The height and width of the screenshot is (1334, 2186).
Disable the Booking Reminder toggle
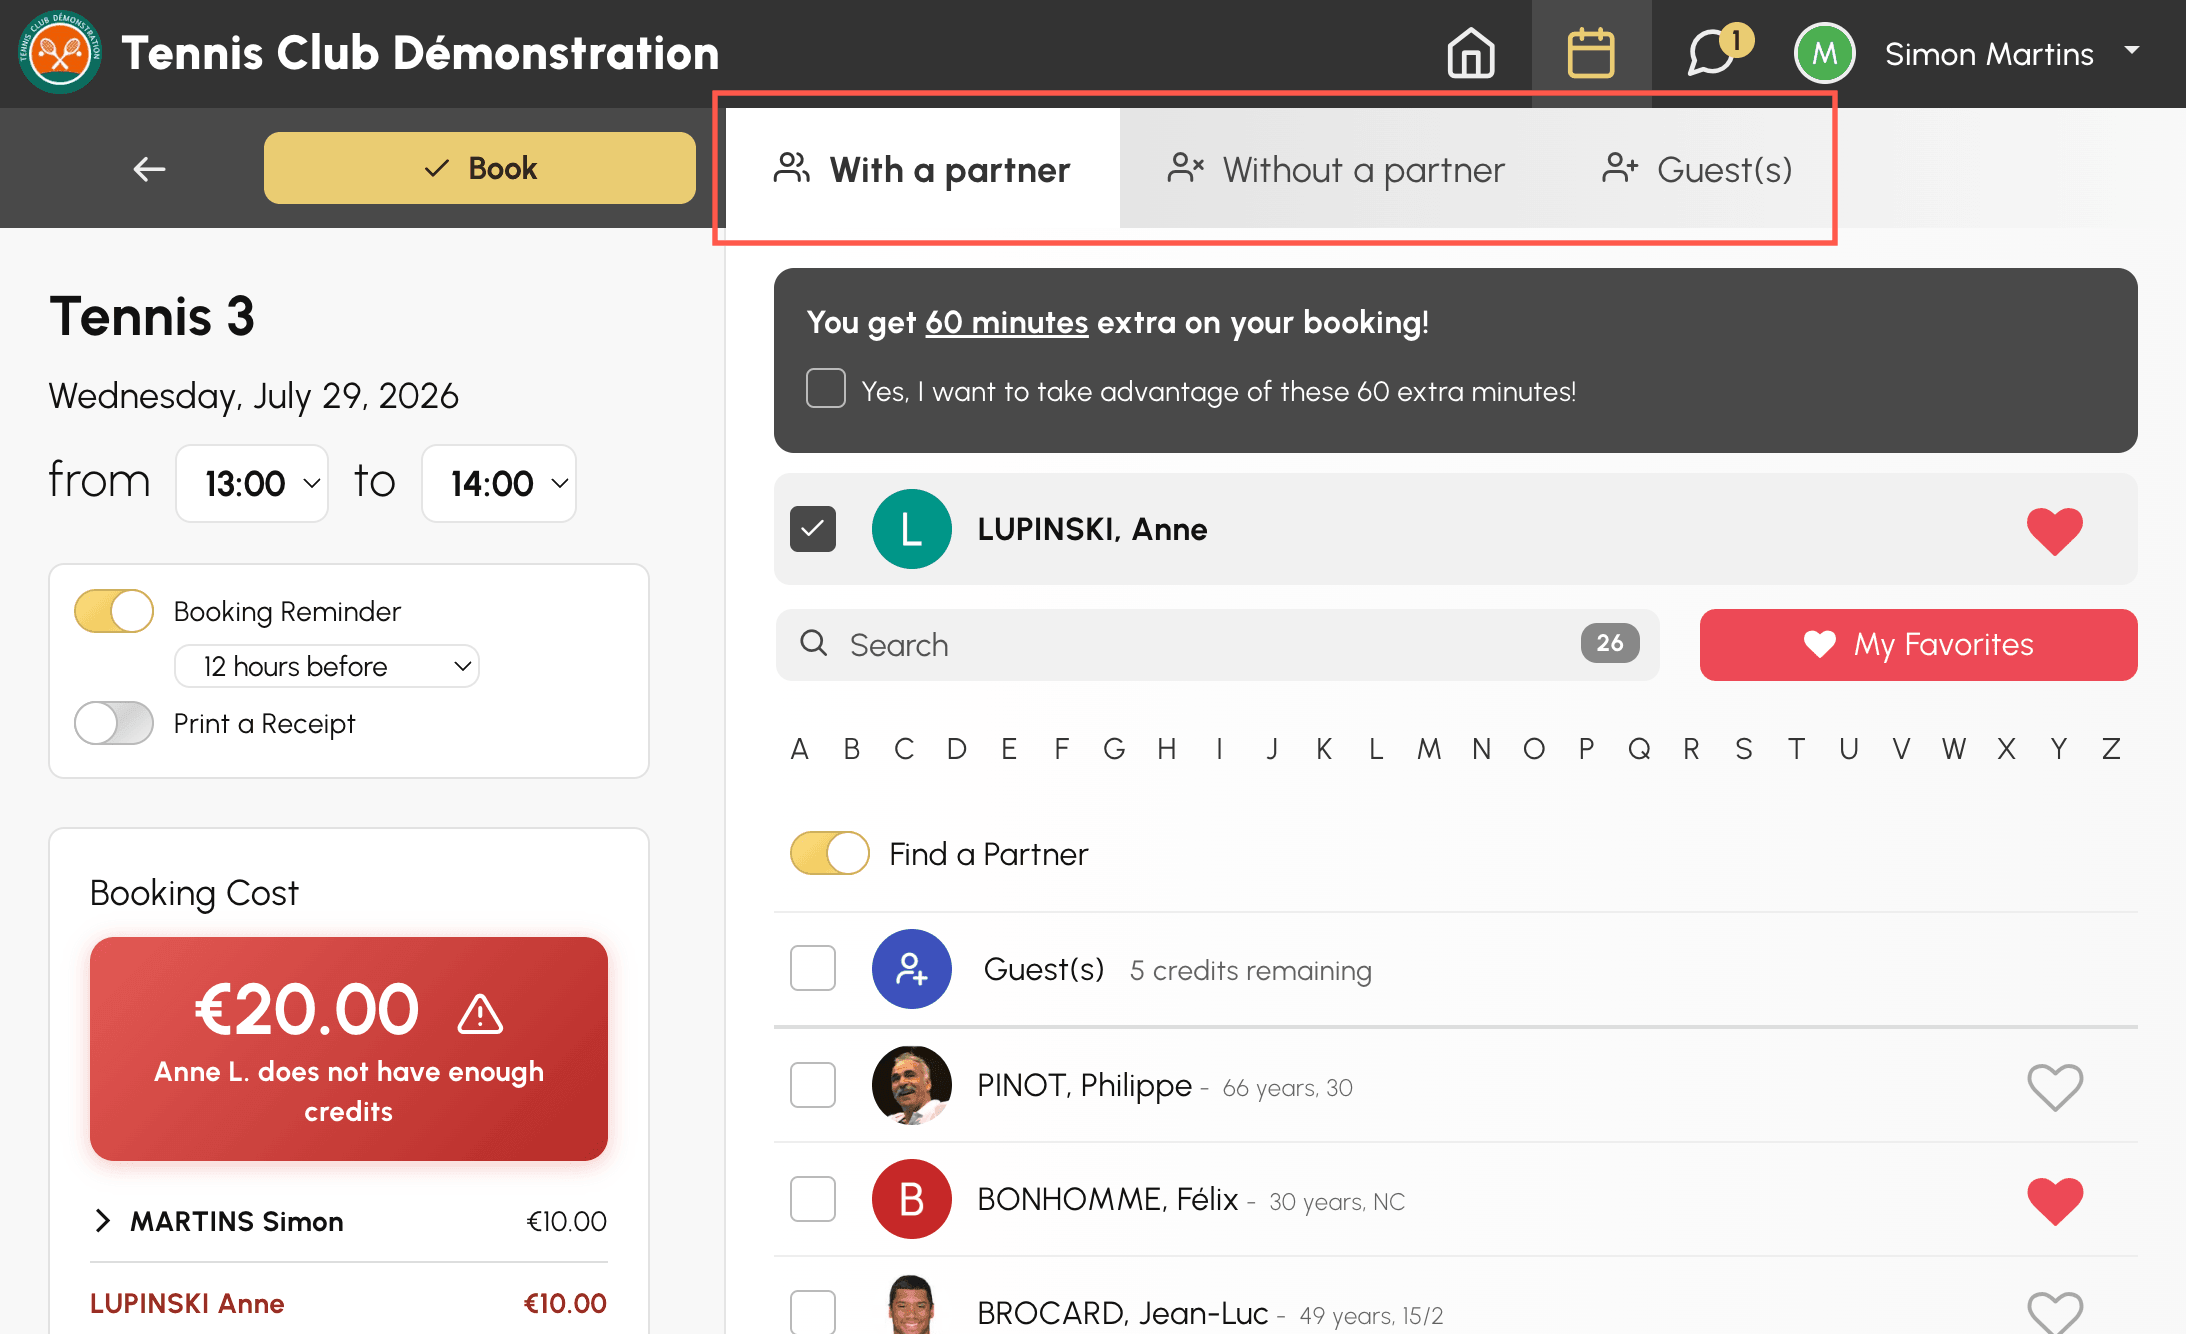pyautogui.click(x=114, y=611)
